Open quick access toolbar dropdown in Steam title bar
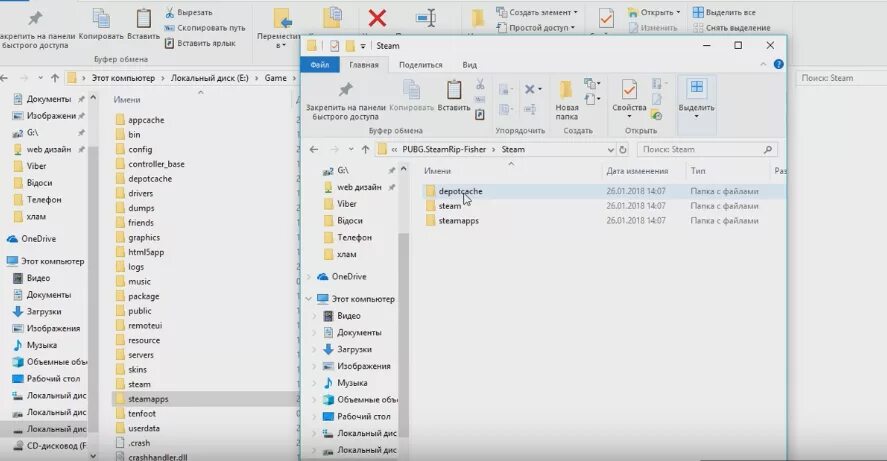 (363, 46)
